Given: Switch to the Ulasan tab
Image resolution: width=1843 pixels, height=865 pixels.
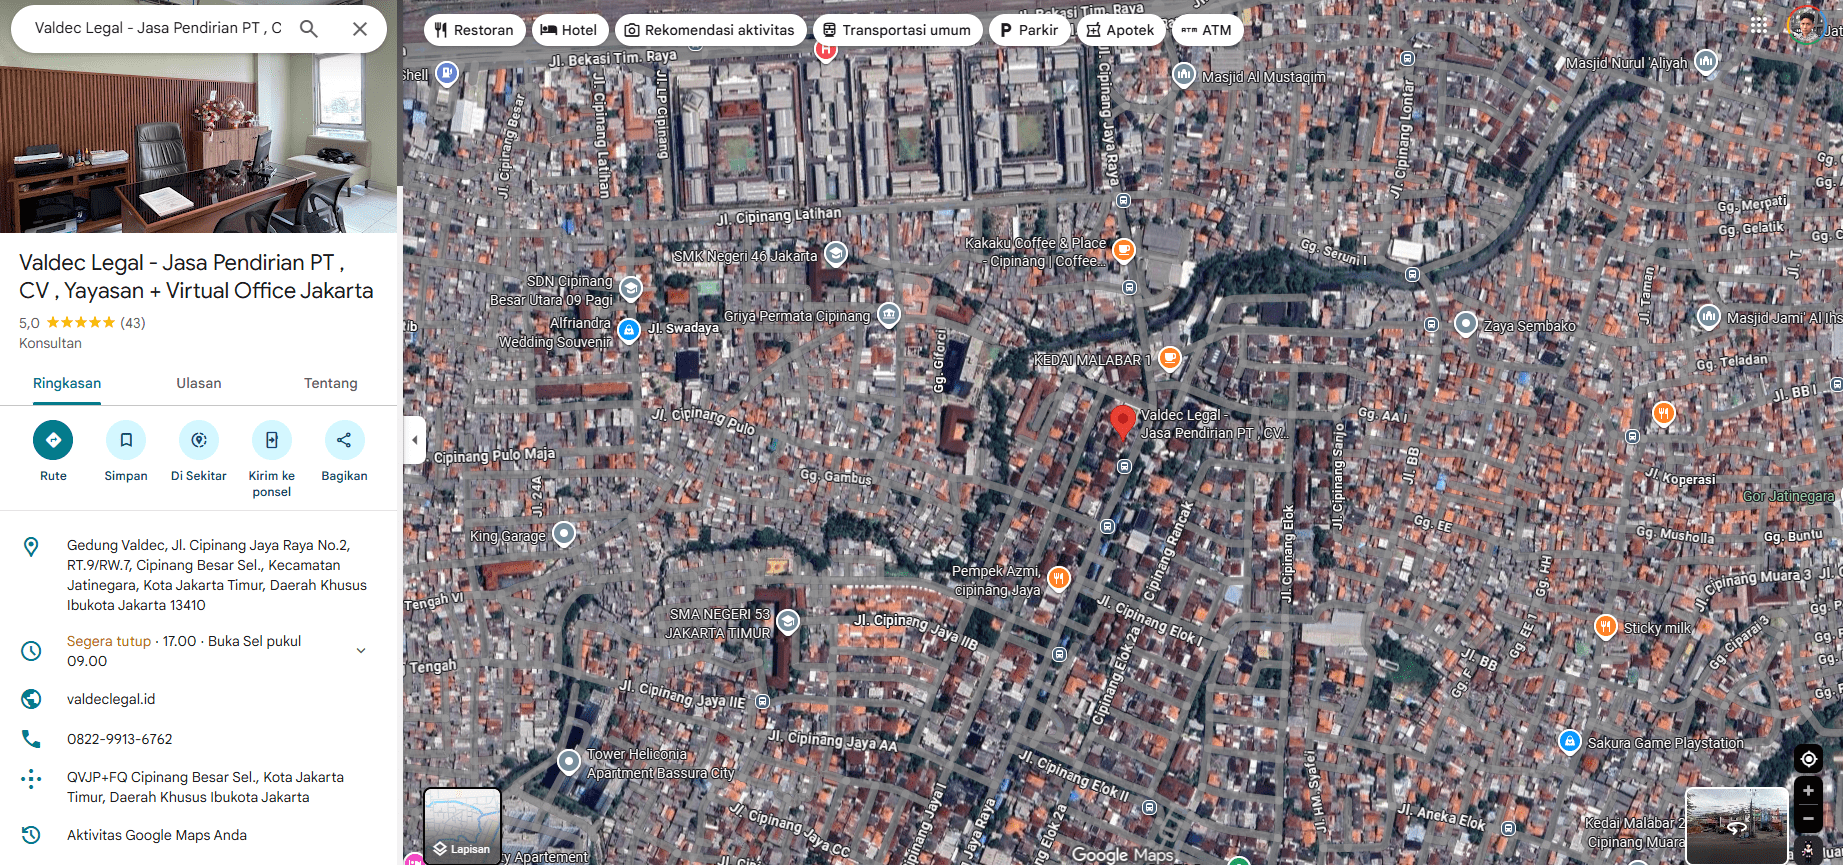Looking at the screenshot, I should [x=199, y=383].
